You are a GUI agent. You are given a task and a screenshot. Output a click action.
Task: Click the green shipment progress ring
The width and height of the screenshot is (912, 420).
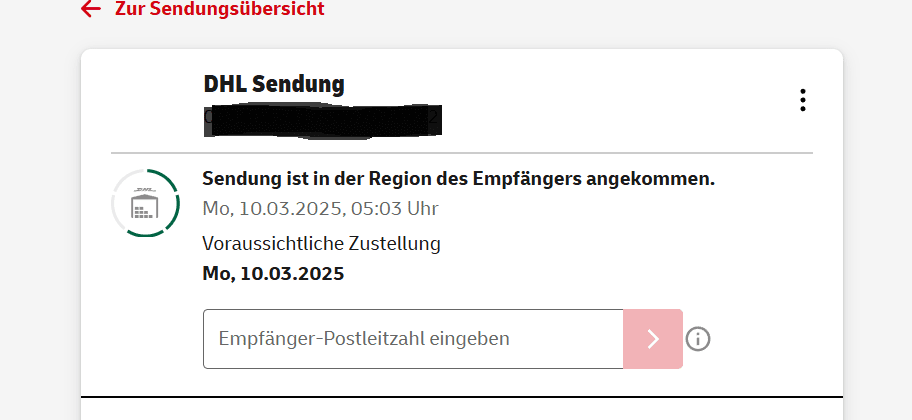point(145,203)
